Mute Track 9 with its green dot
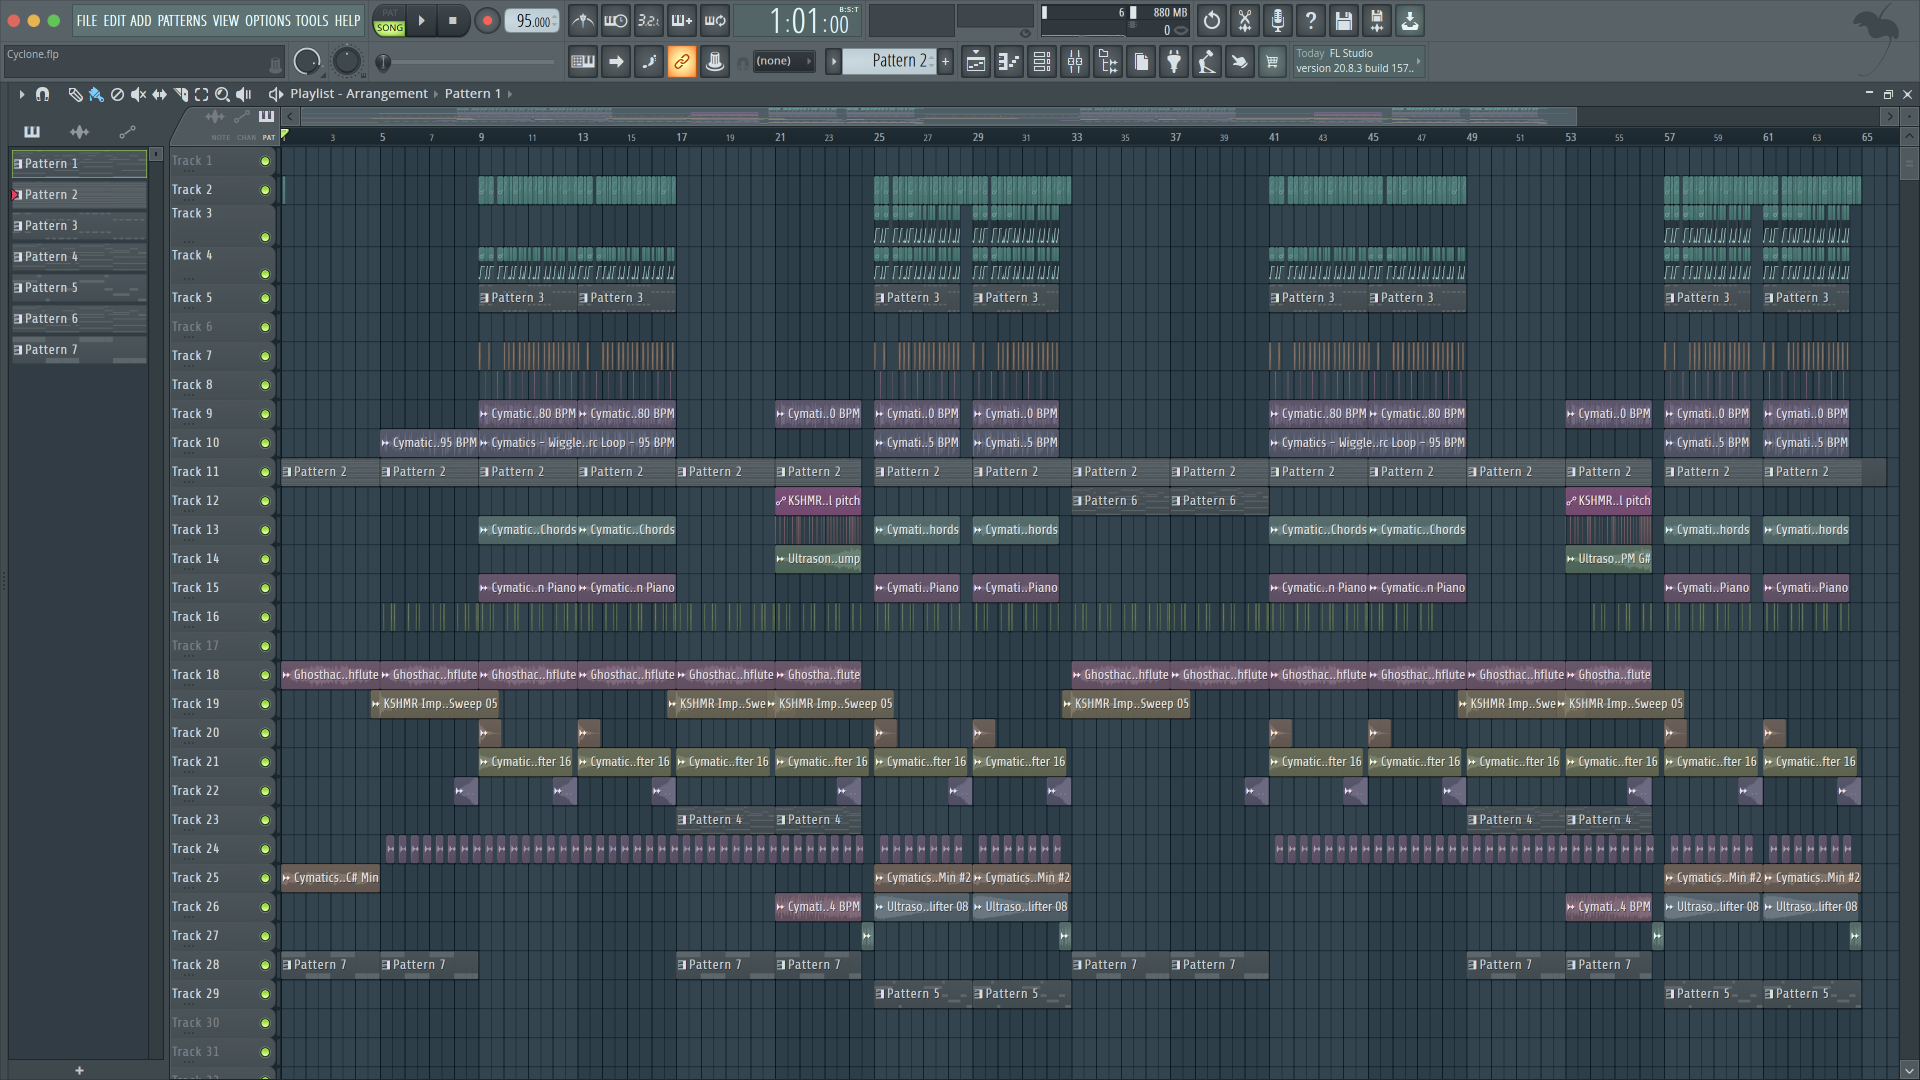1920x1080 pixels. (265, 414)
